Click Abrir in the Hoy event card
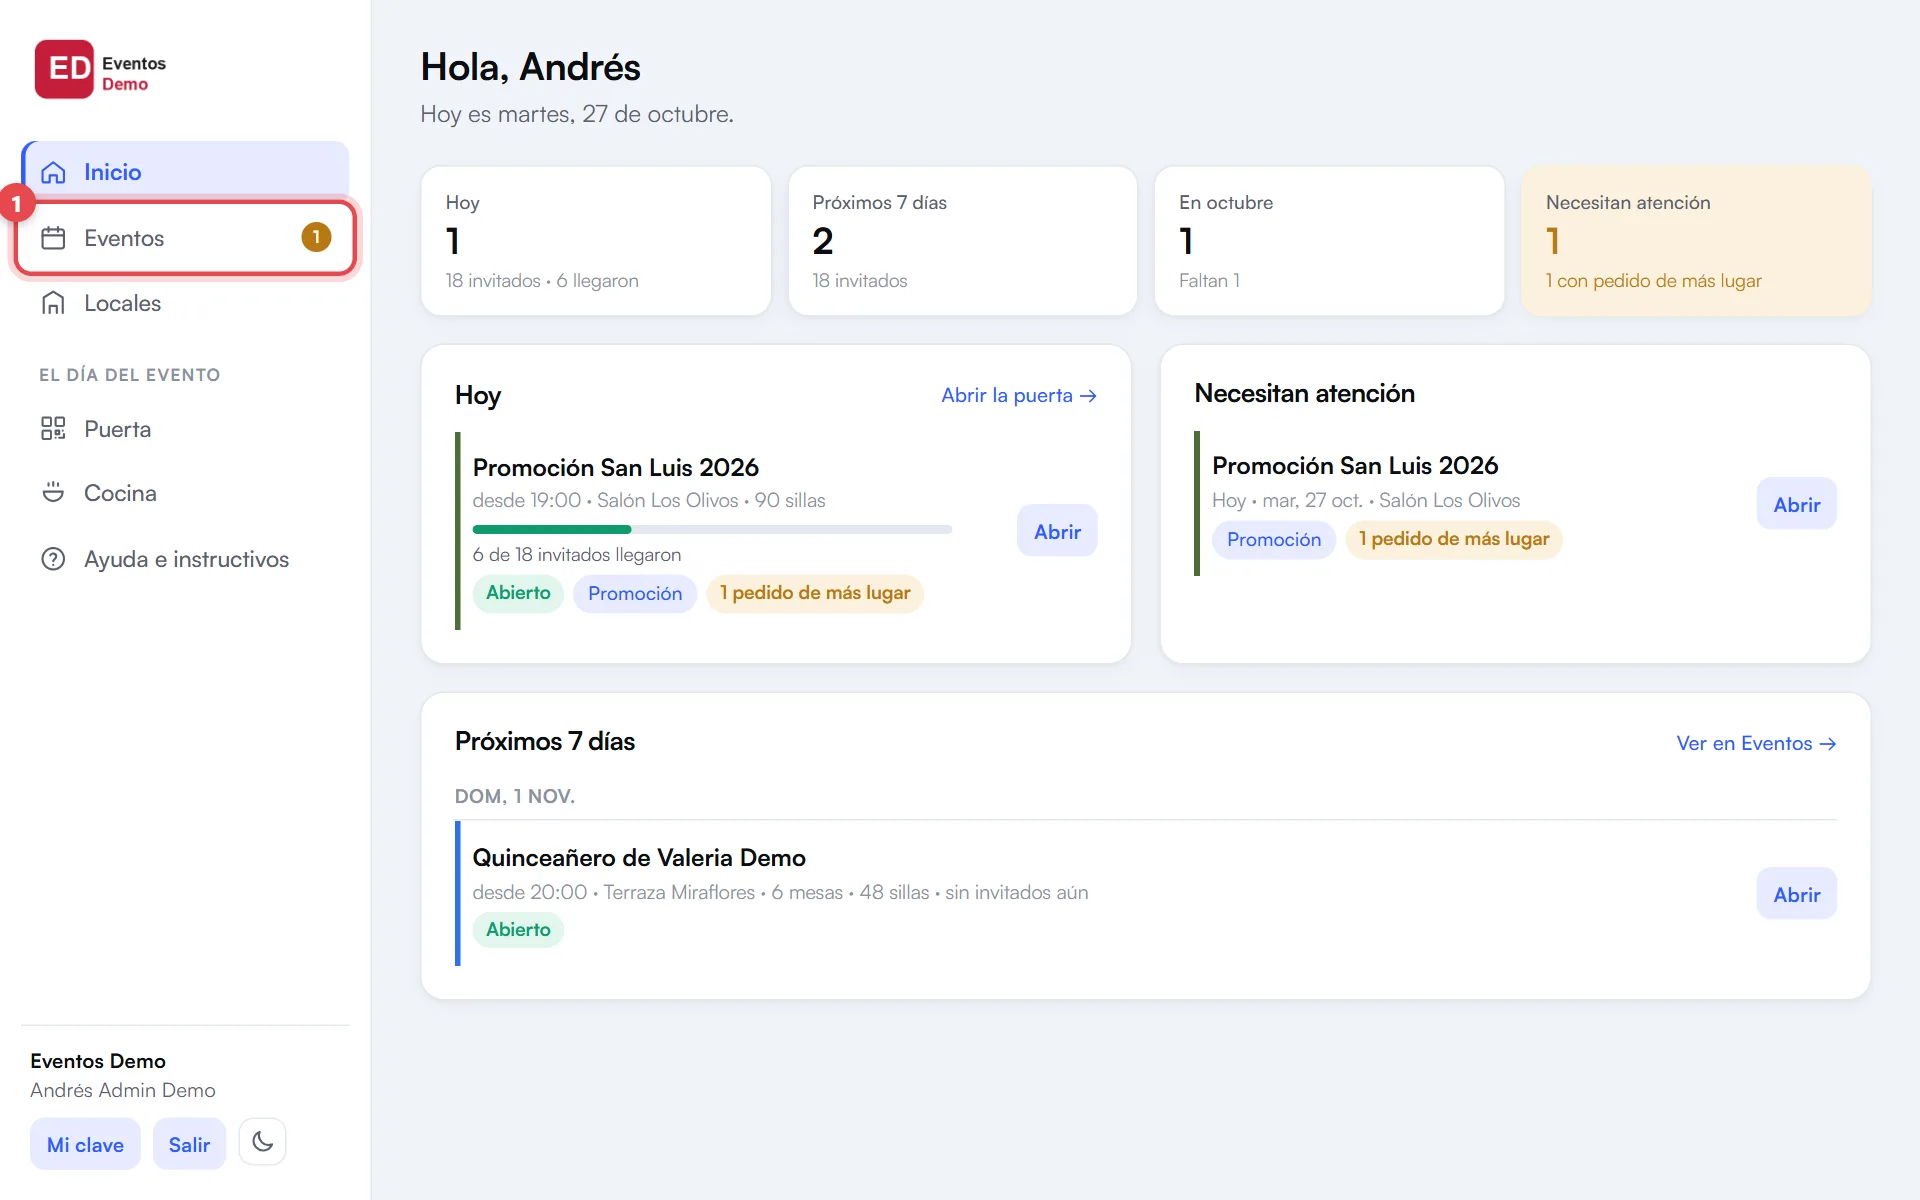This screenshot has height=1200, width=1920. click(x=1057, y=531)
